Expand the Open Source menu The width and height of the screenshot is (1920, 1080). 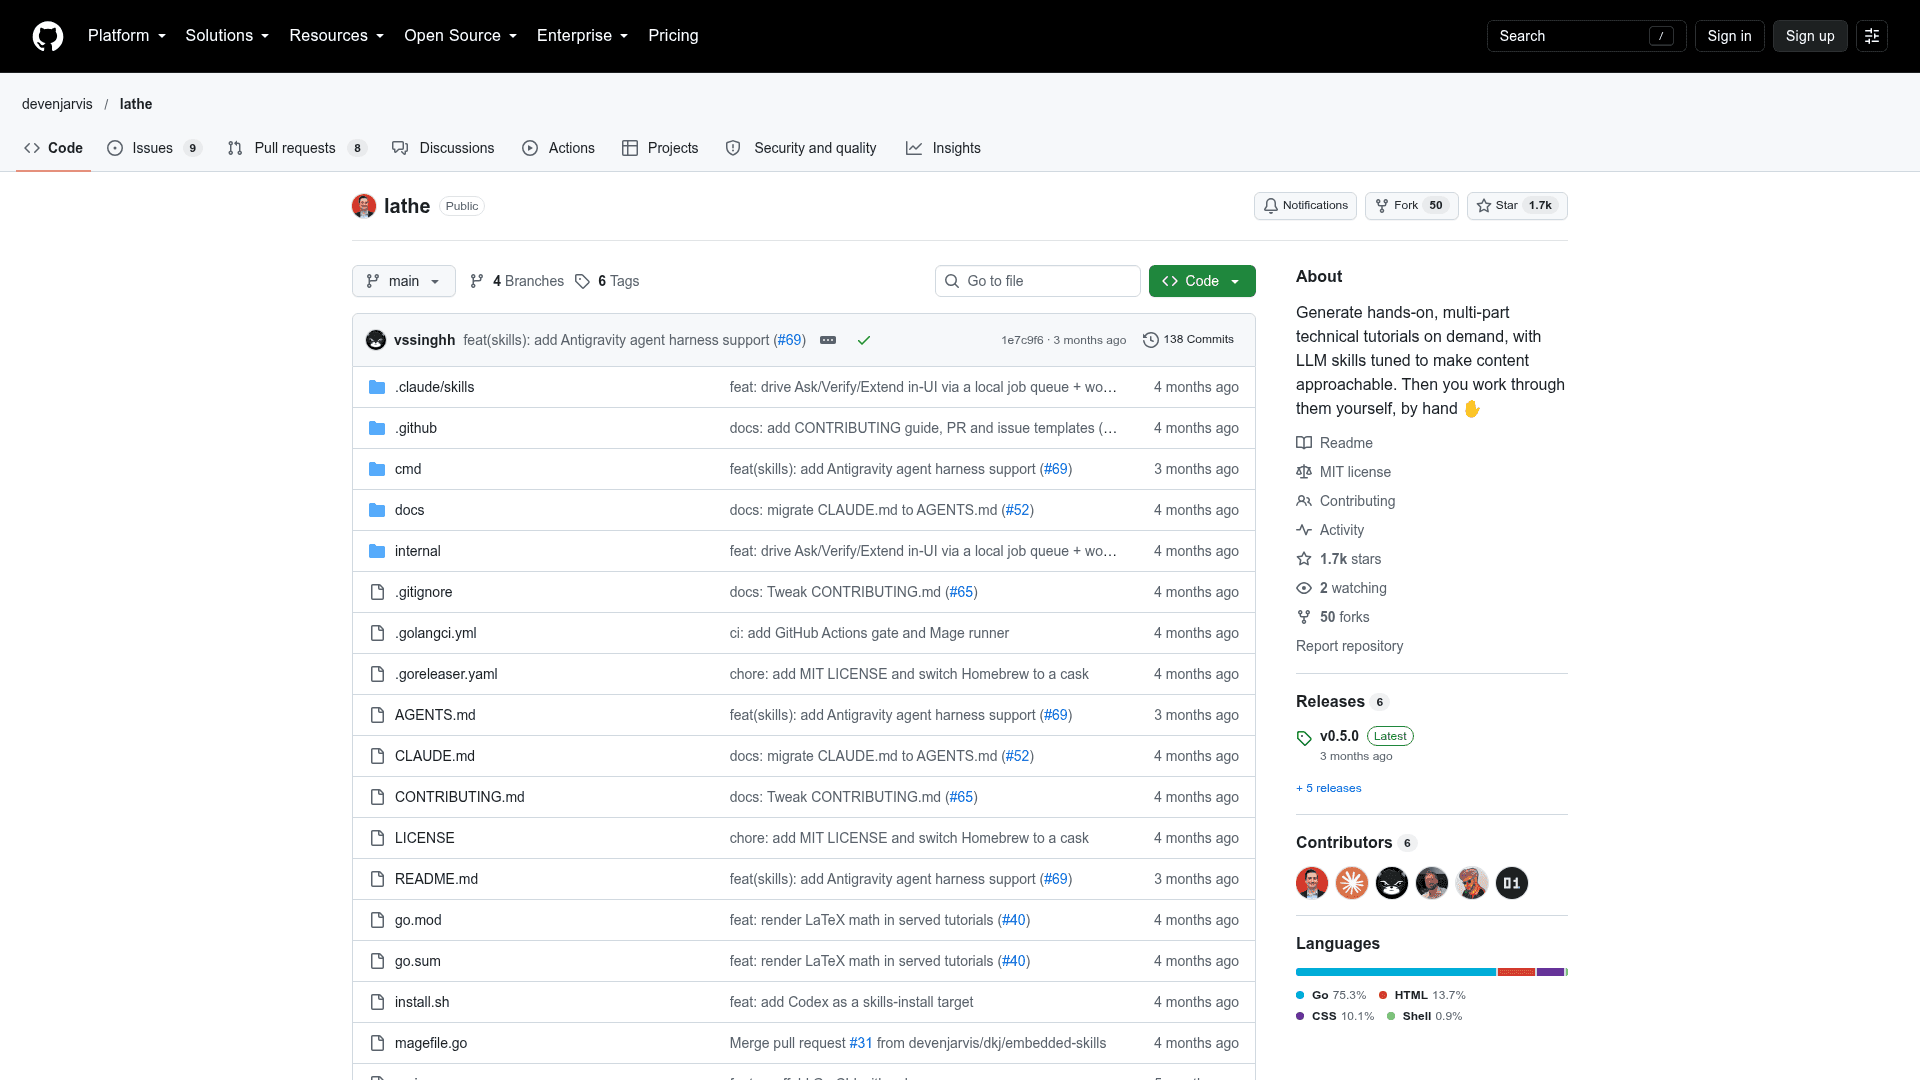pyautogui.click(x=460, y=36)
